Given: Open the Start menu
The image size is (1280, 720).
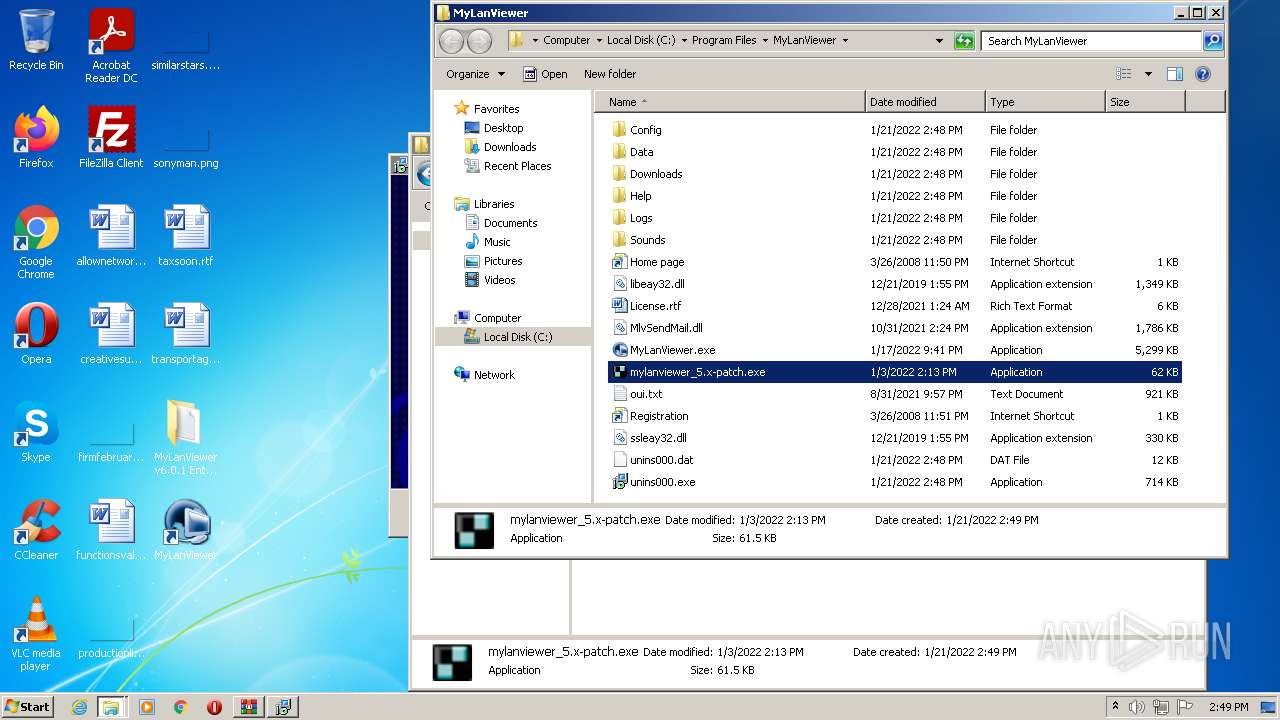Looking at the screenshot, I should (28, 706).
